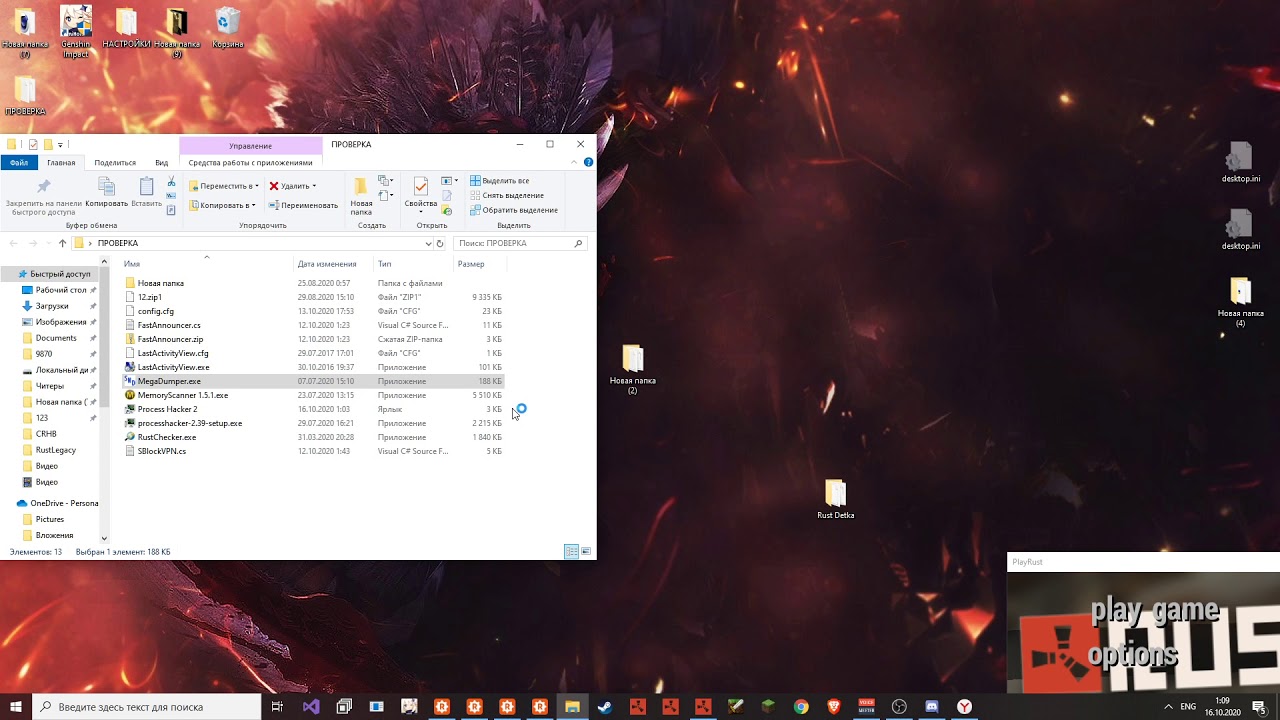Open the address bar history dropdown

tap(429, 243)
